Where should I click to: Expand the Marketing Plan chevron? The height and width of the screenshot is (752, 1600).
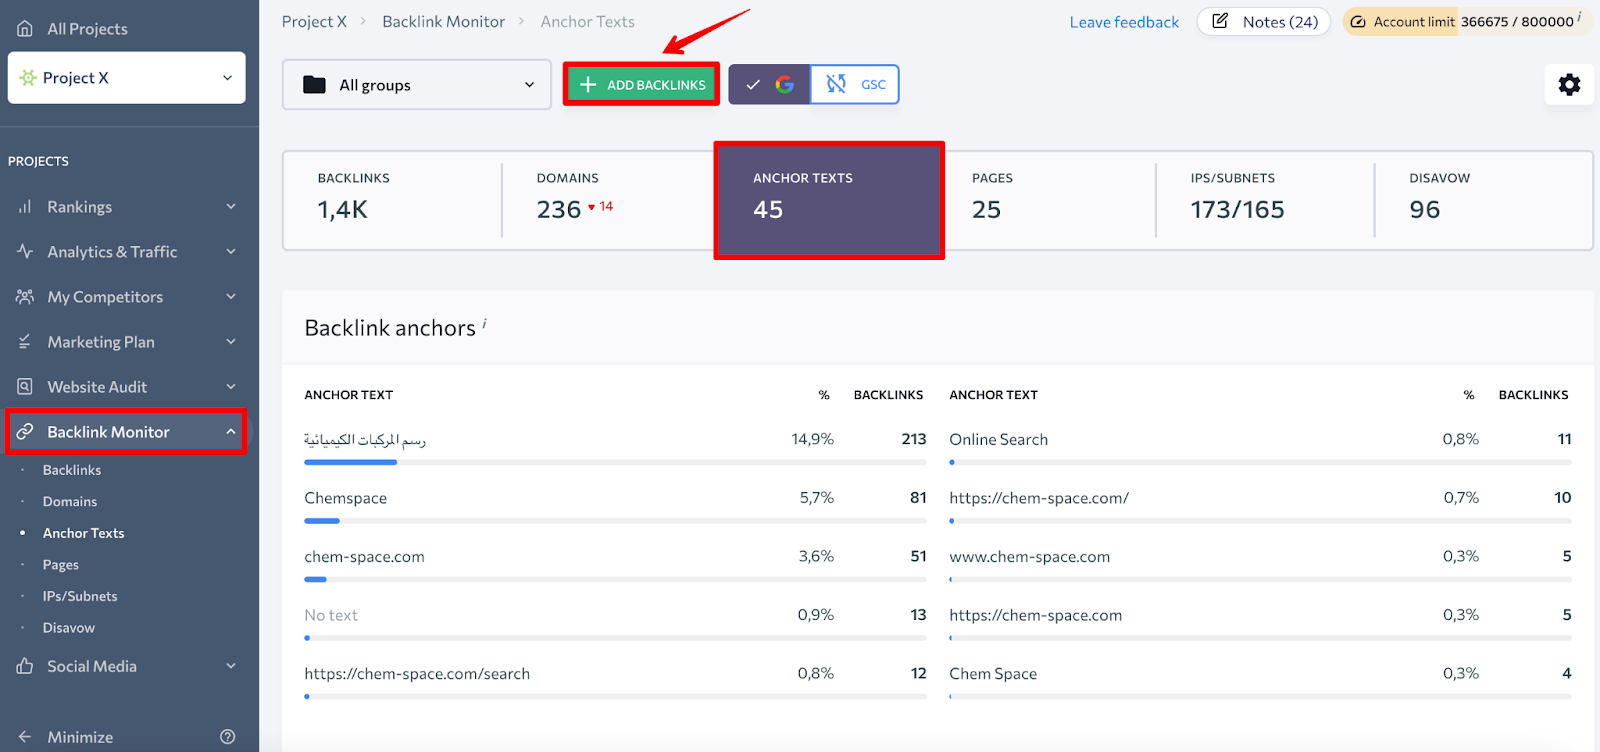pyautogui.click(x=231, y=342)
